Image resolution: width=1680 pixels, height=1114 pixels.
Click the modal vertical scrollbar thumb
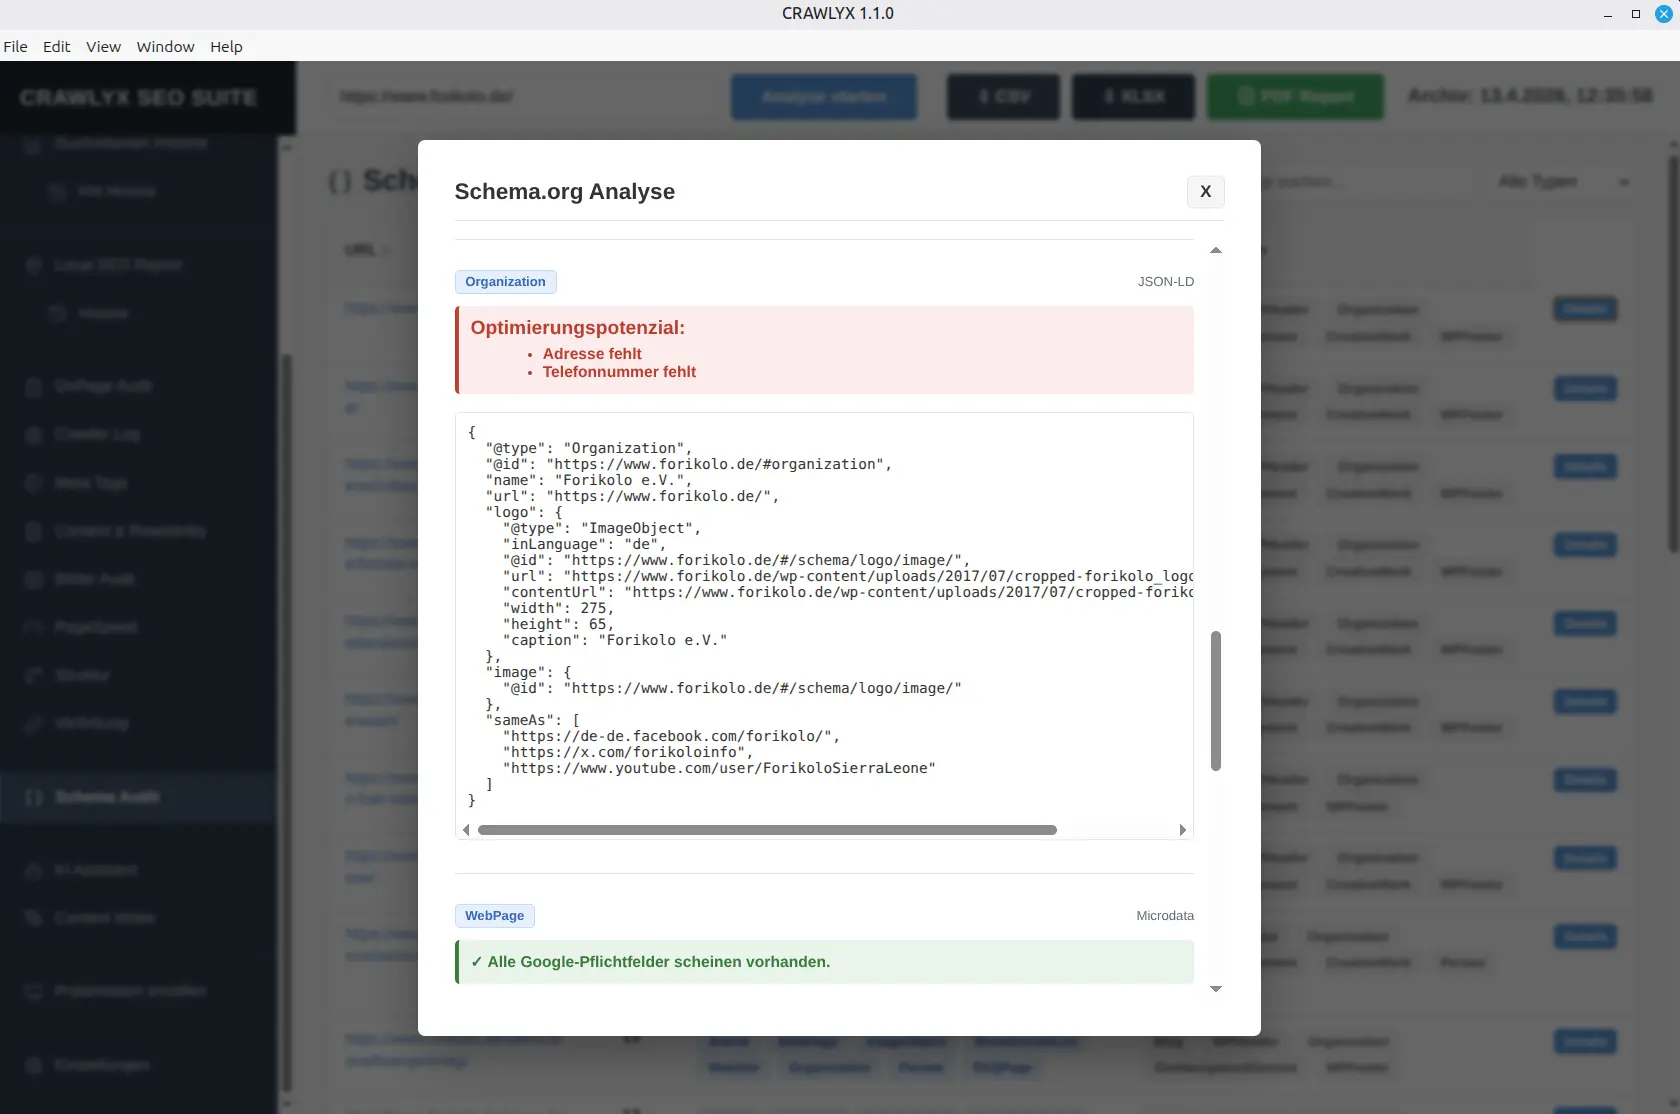(x=1216, y=700)
